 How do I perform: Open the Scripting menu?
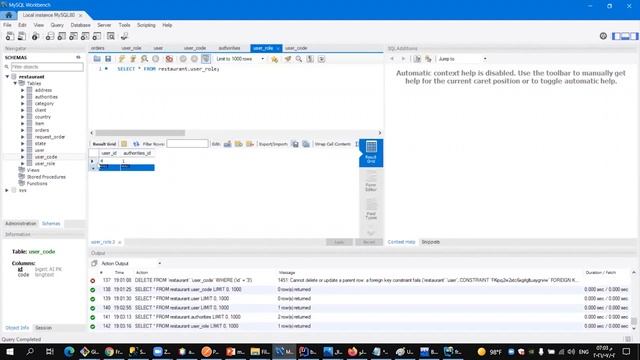point(146,25)
